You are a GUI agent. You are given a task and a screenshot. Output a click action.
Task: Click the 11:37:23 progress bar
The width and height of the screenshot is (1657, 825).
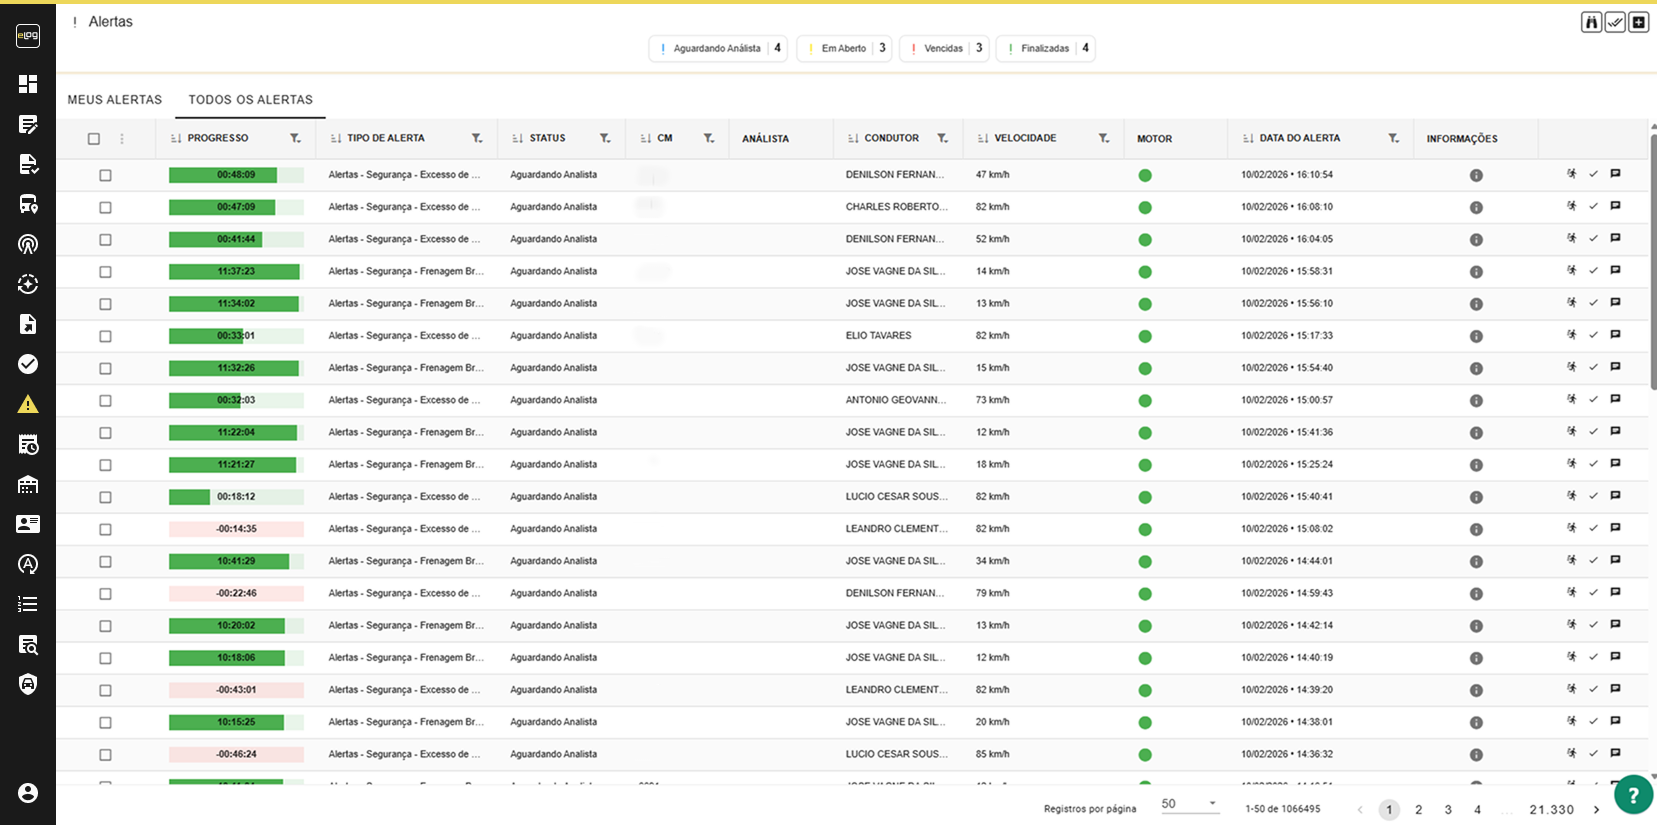click(x=236, y=271)
